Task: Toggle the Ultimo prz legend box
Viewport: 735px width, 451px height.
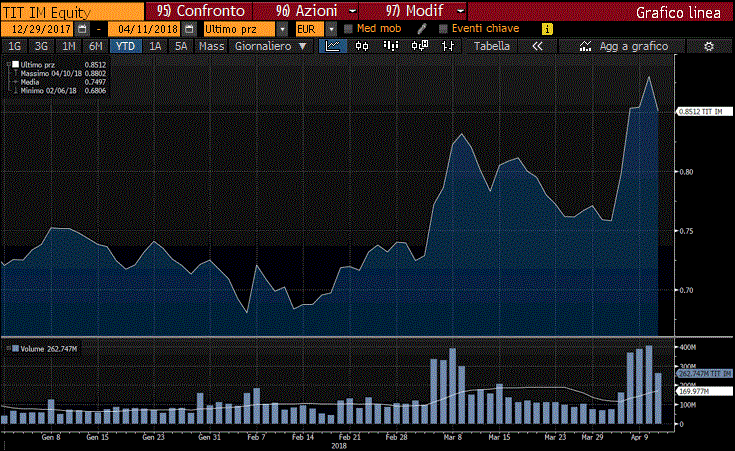Action: pos(15,65)
